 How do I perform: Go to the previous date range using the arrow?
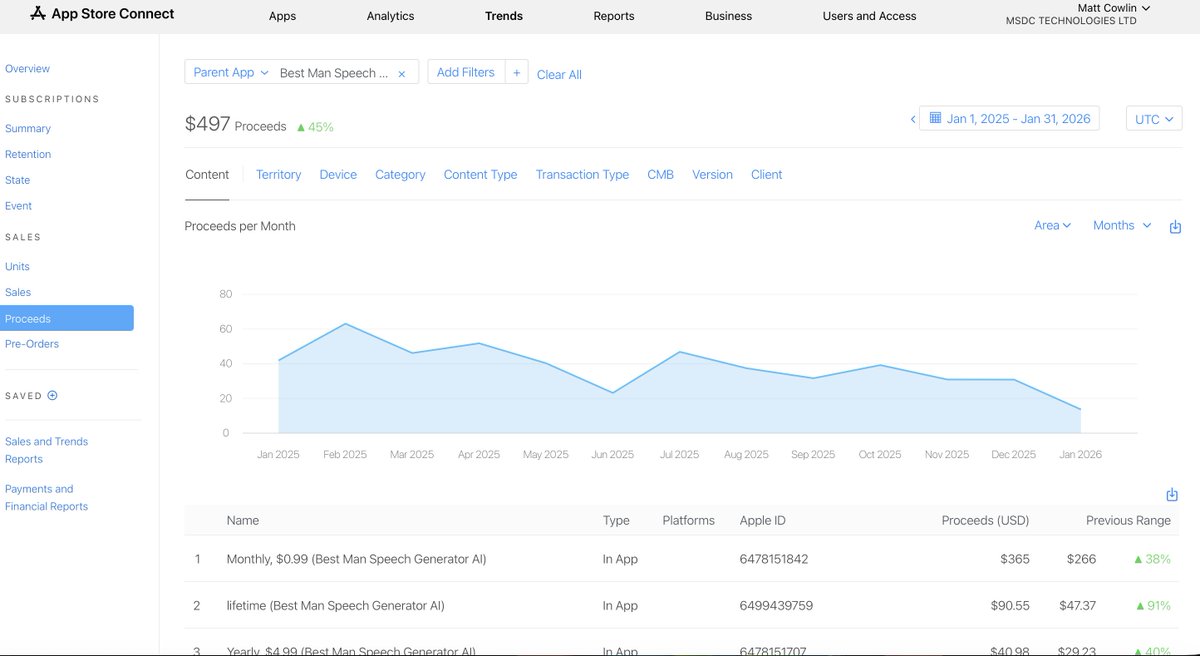click(912, 119)
